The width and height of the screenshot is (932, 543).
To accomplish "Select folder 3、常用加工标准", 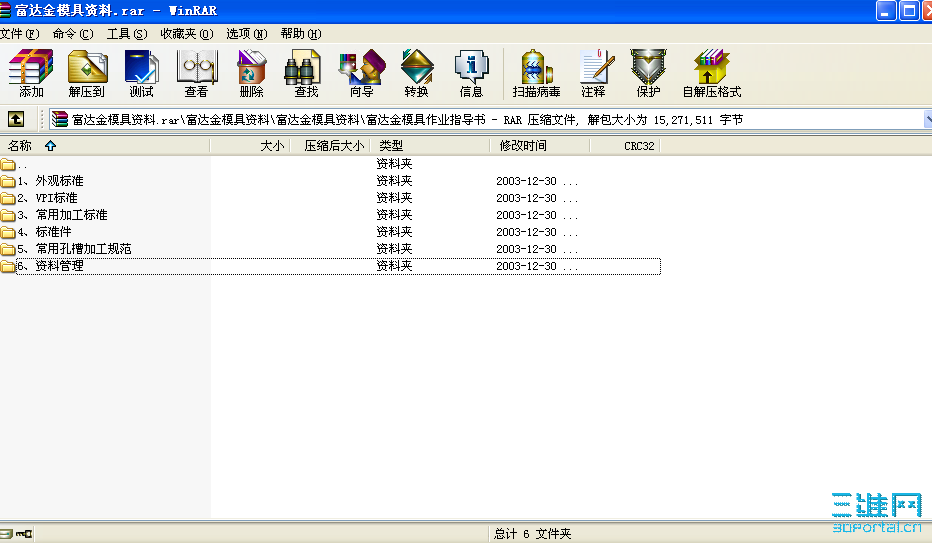I will pyautogui.click(x=54, y=214).
